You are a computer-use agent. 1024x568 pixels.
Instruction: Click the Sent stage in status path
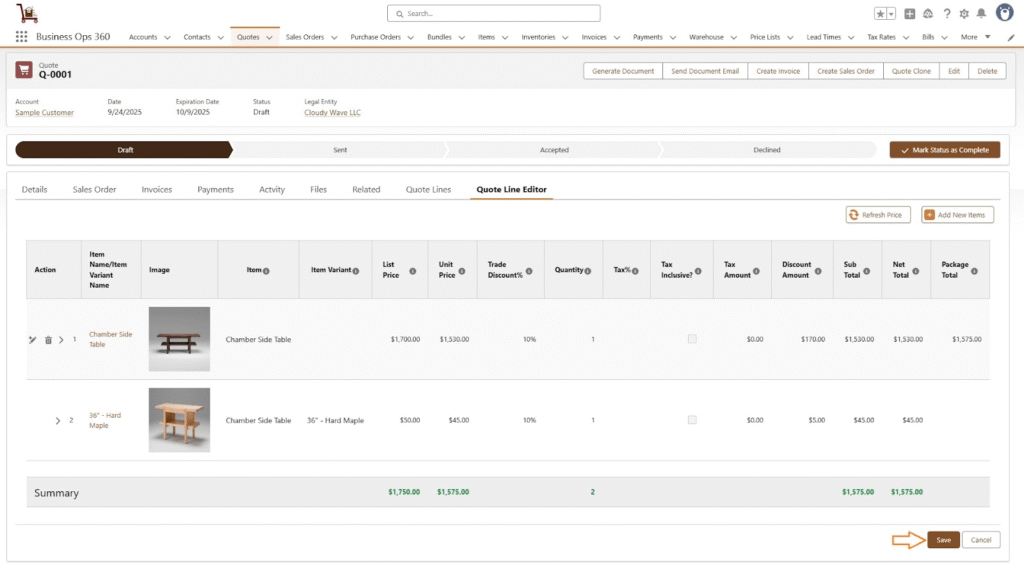pyautogui.click(x=340, y=150)
